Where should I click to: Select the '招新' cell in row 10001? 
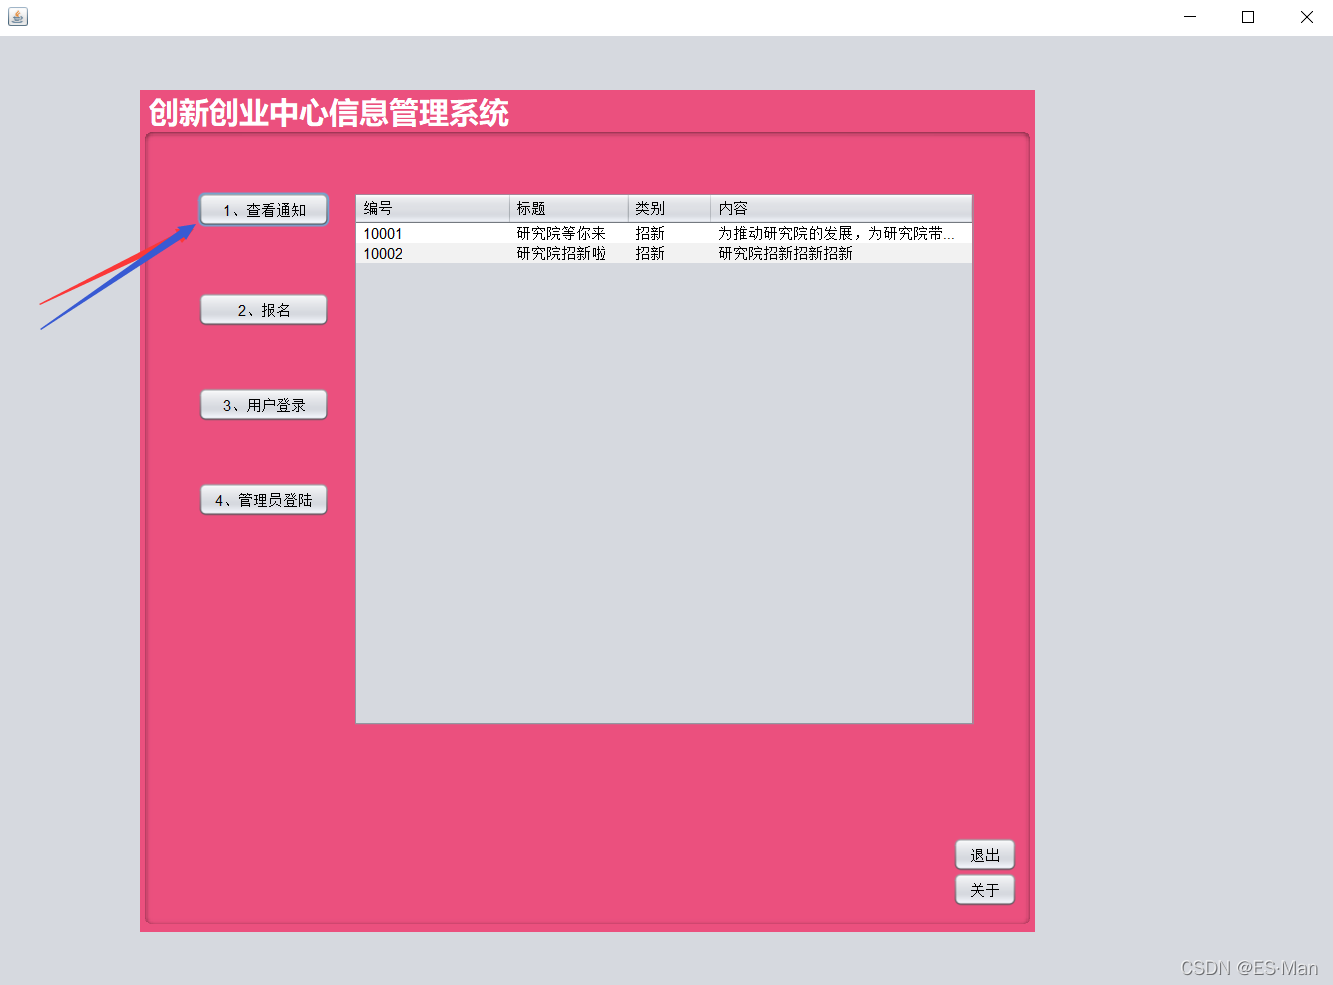coord(670,233)
